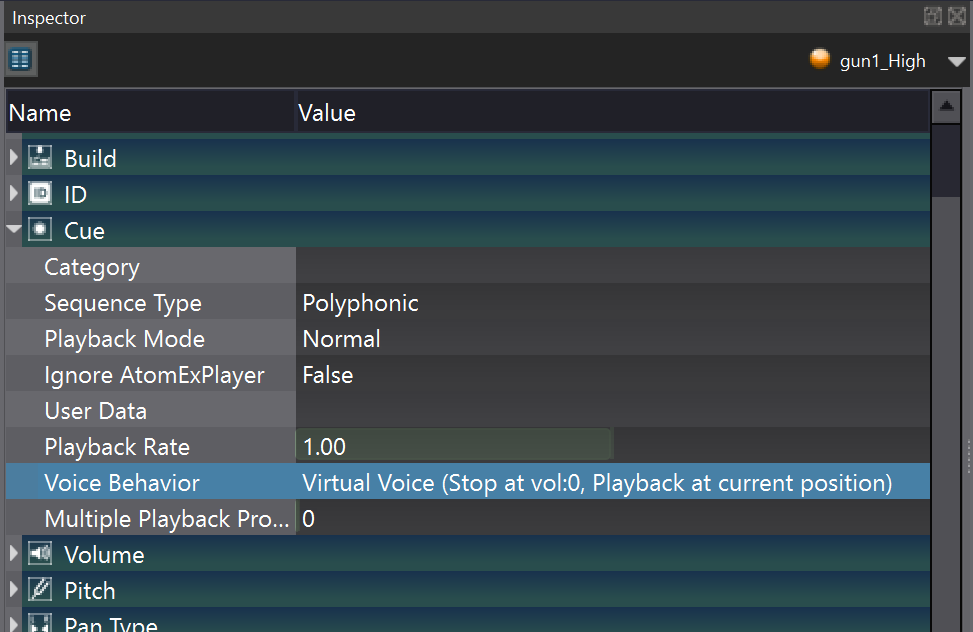Open the gun1_High selection dropdown arrow
Image resolution: width=973 pixels, height=632 pixels.
(956, 61)
